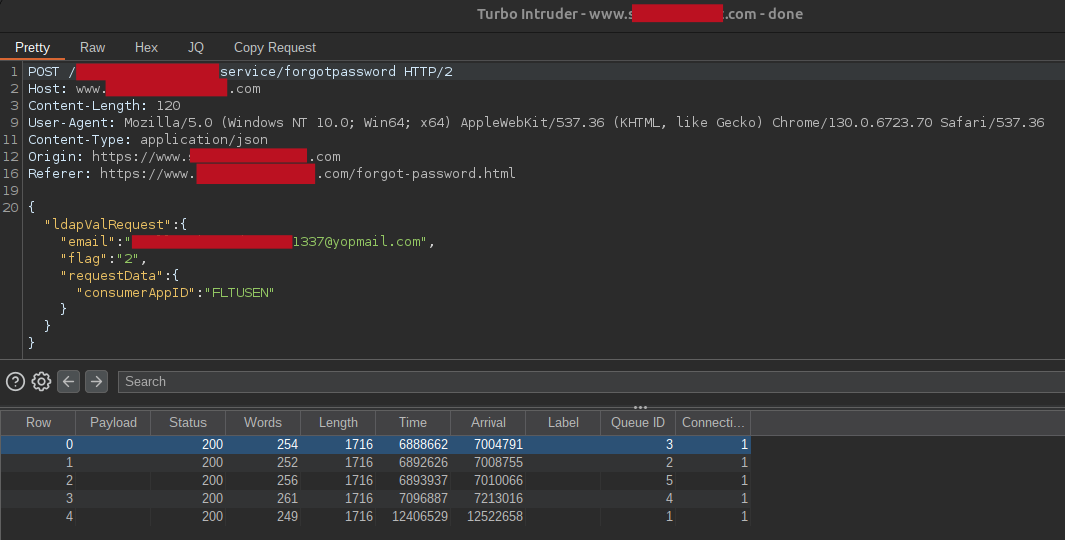This screenshot has height=540, width=1065.
Task: Sort results by Status column header
Action: click(188, 422)
